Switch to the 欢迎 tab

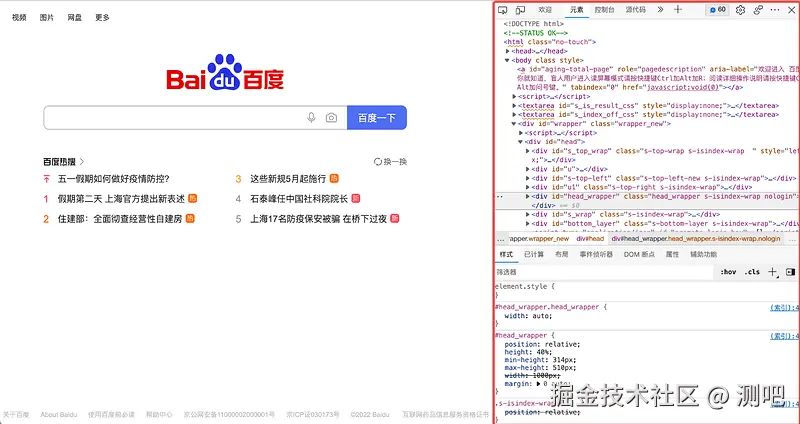point(545,10)
